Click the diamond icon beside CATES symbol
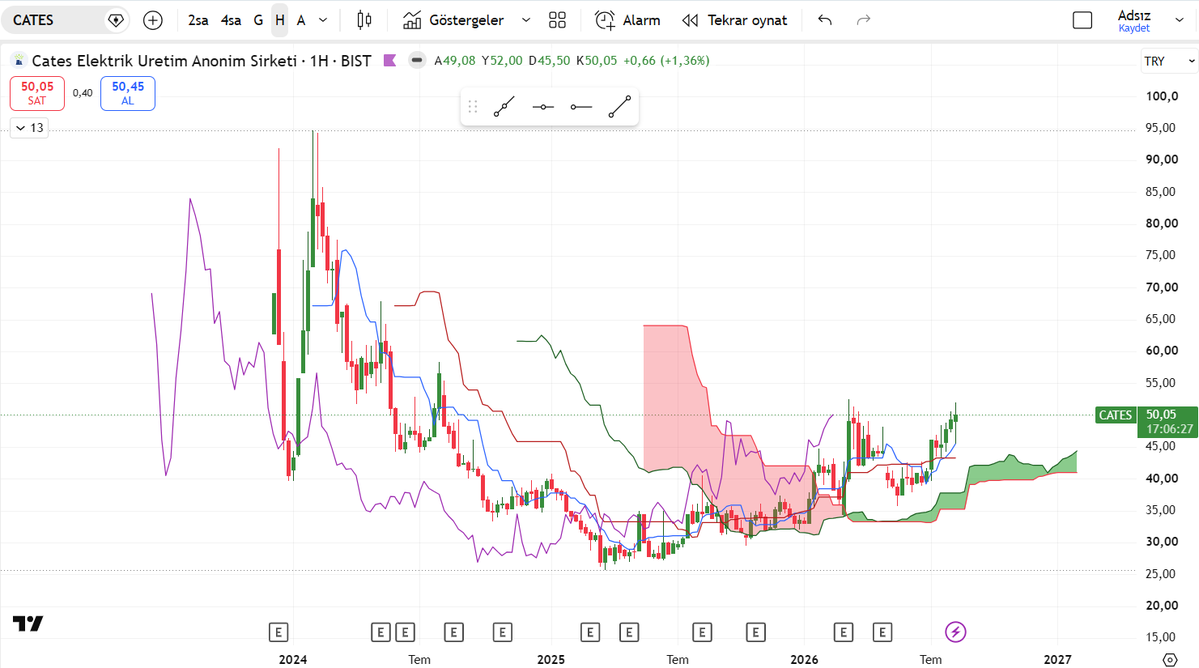The height and width of the screenshot is (668, 1199). 115,21
